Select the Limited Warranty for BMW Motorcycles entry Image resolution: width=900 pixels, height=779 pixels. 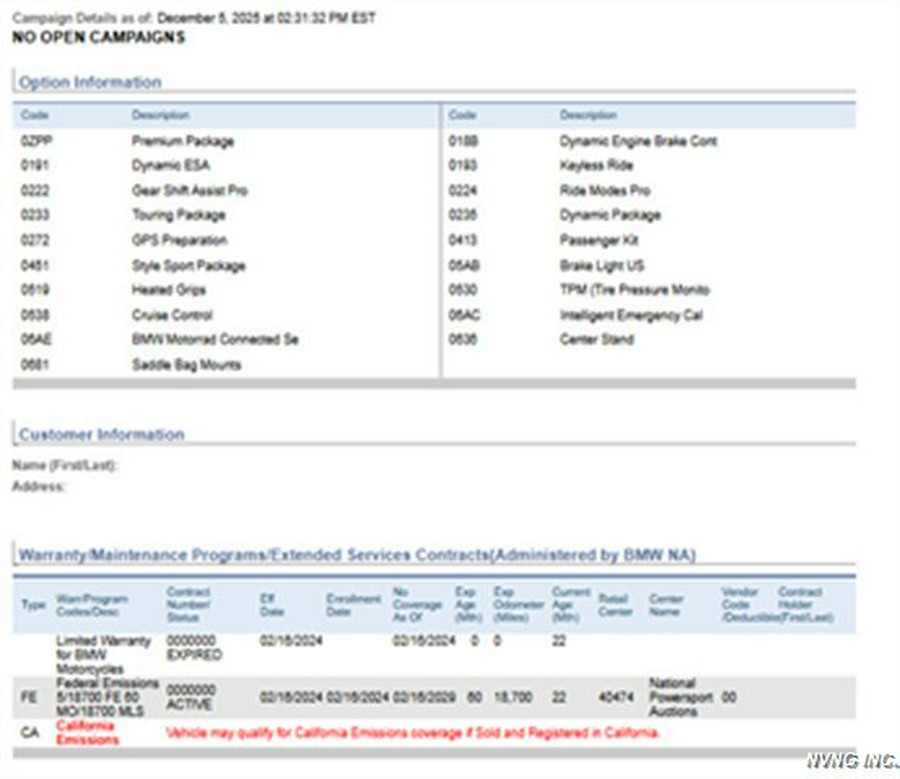(103, 654)
